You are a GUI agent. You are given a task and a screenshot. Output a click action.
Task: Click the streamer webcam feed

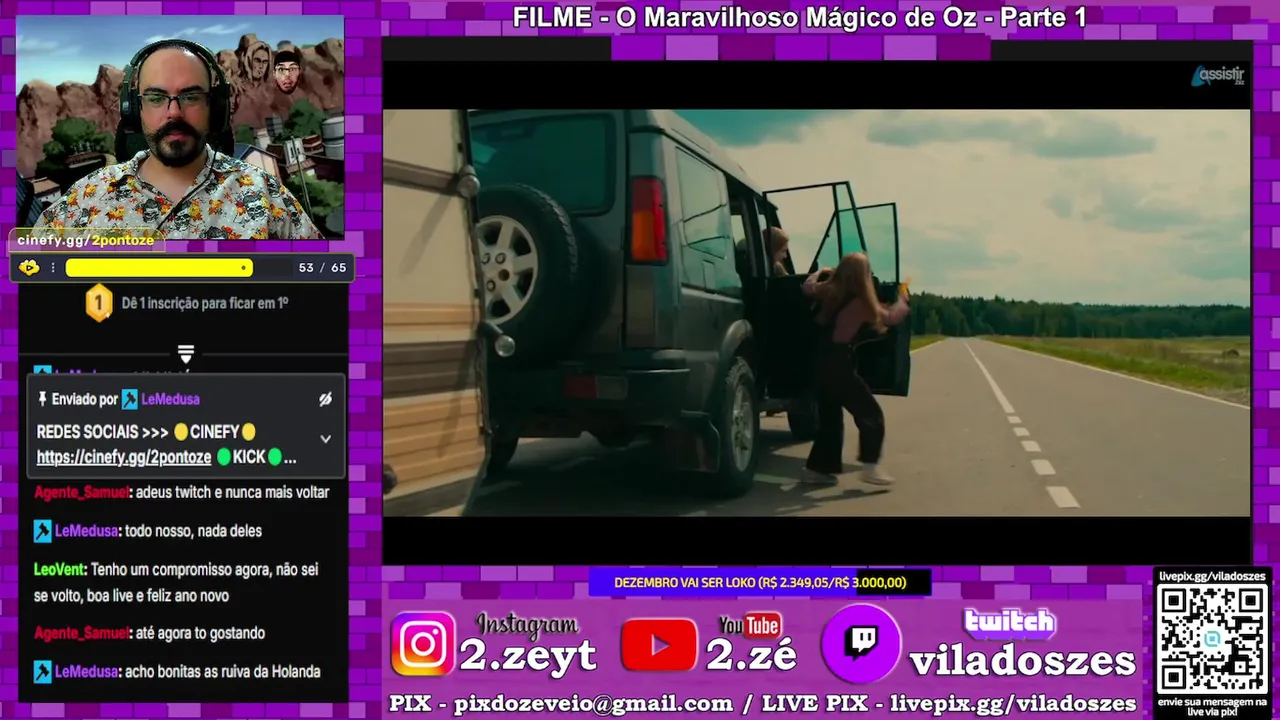click(x=180, y=127)
